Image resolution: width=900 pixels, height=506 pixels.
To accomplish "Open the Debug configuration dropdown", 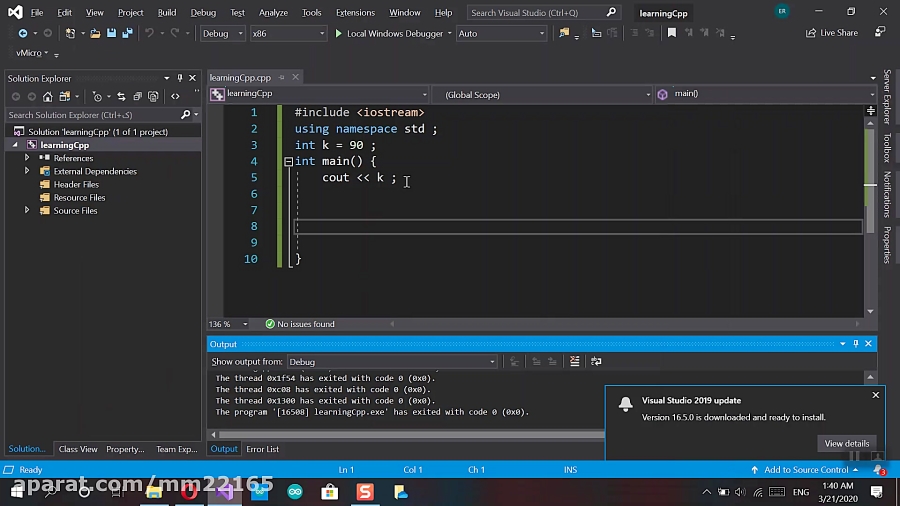I will (x=223, y=33).
